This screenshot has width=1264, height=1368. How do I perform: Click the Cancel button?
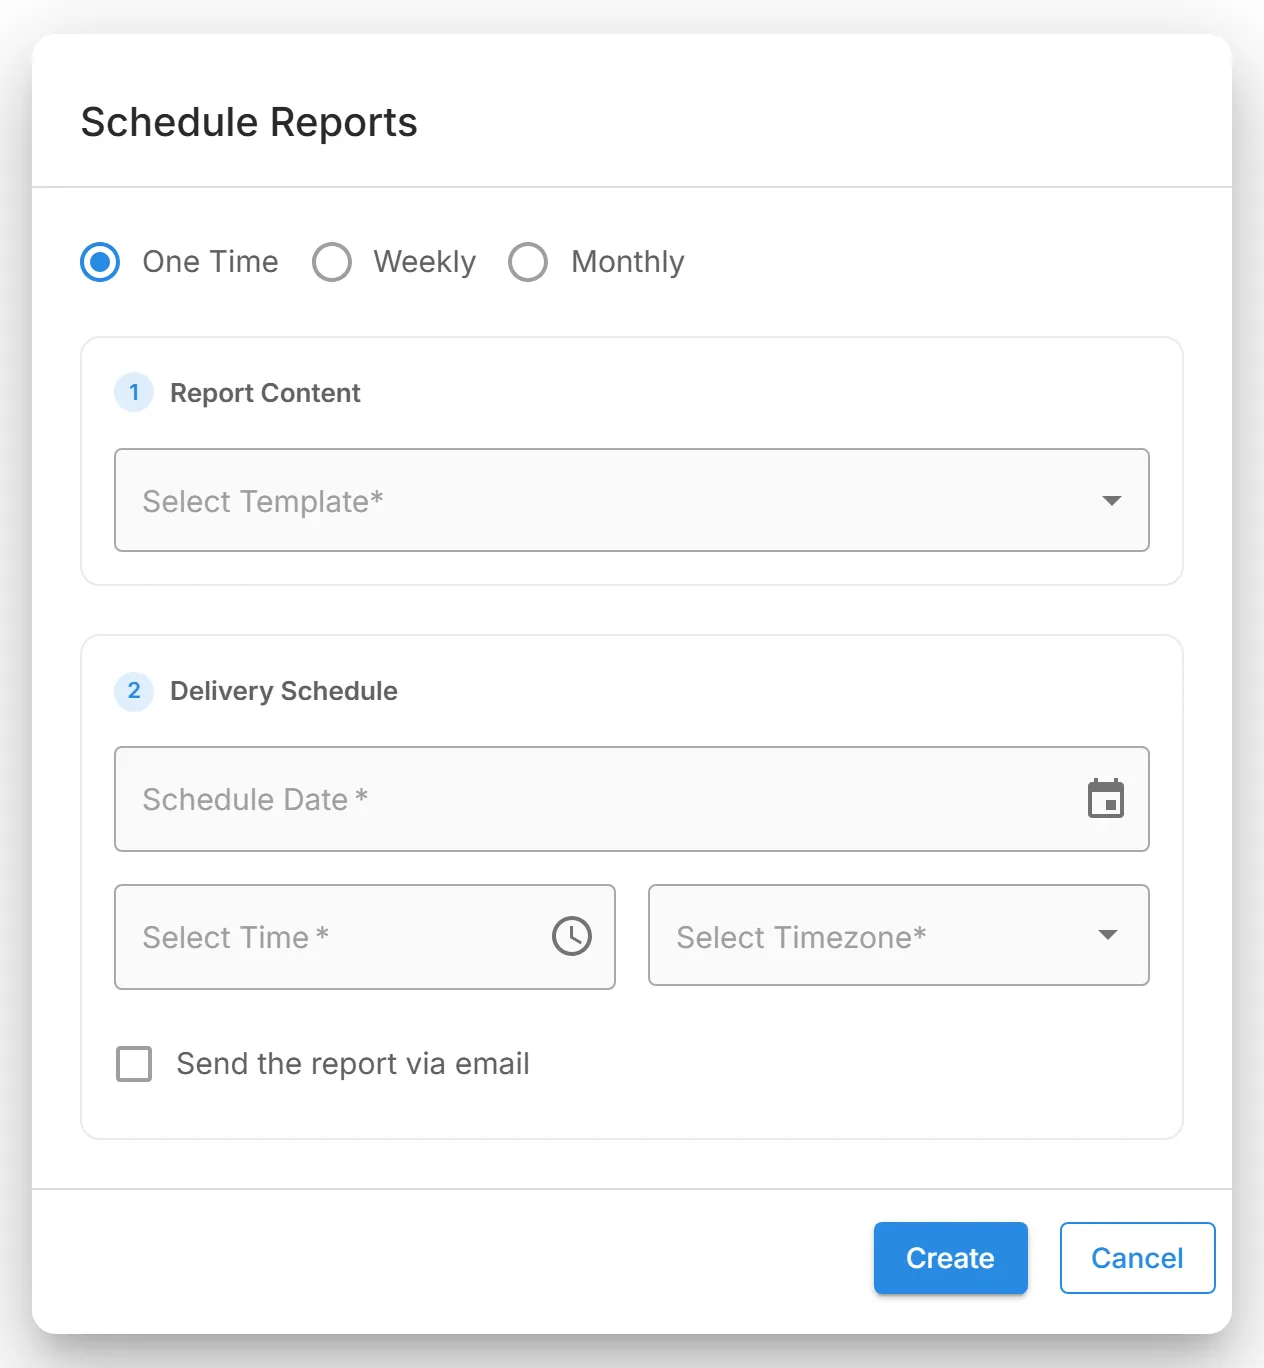[1138, 1258]
